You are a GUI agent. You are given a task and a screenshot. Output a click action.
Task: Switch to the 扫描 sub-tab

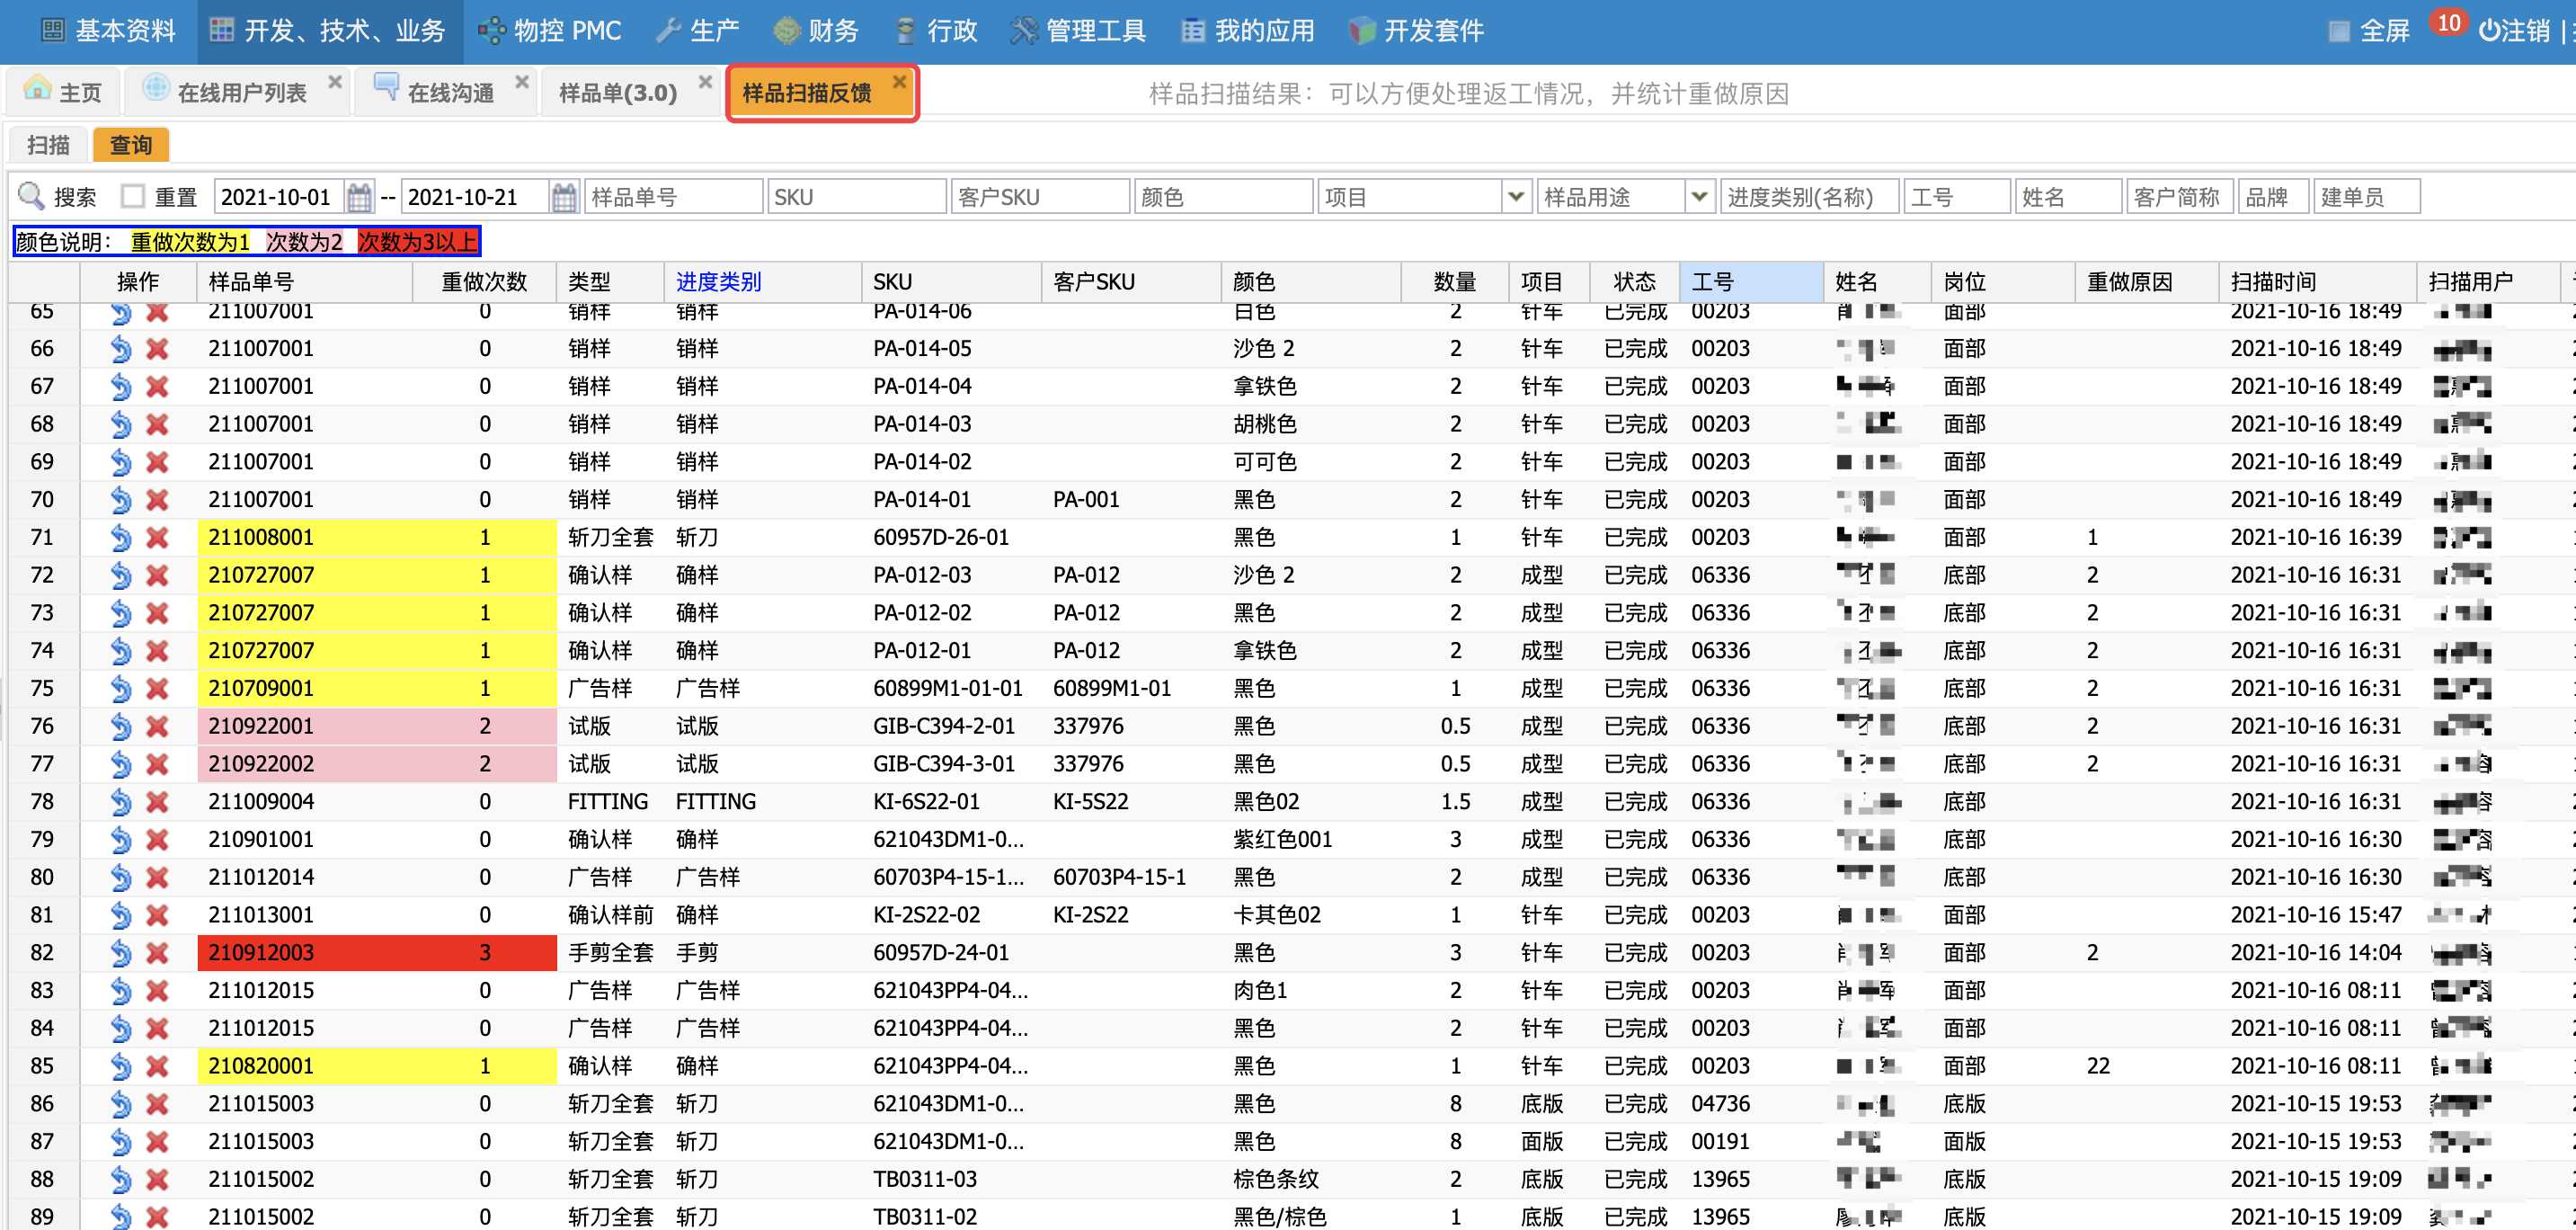[48, 145]
